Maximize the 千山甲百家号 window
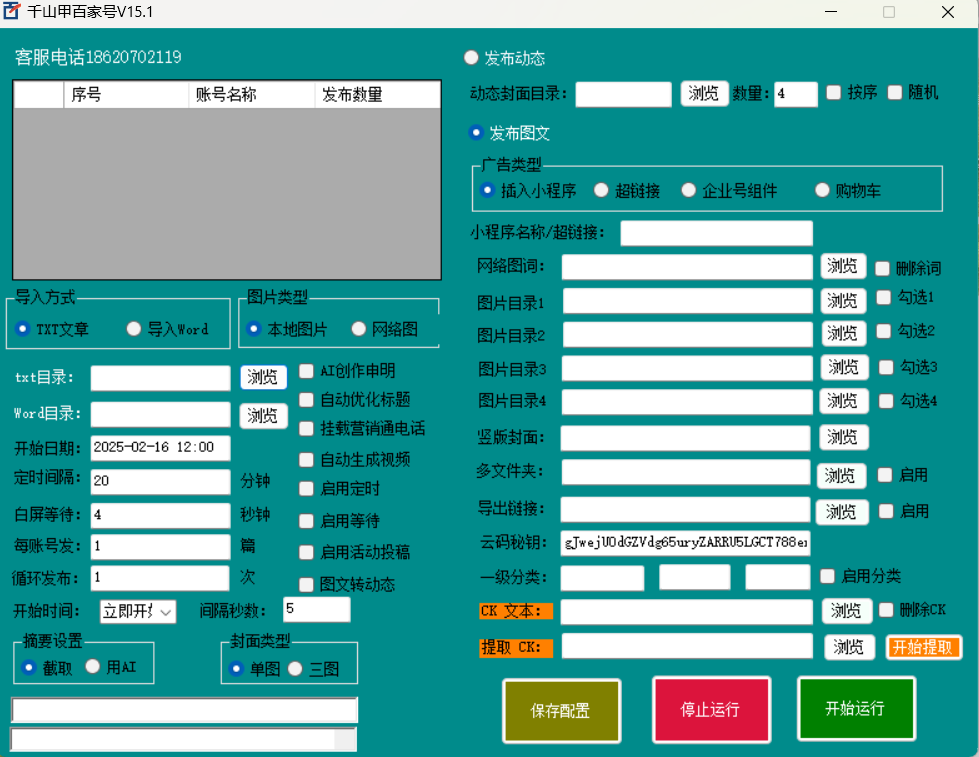 [x=888, y=13]
